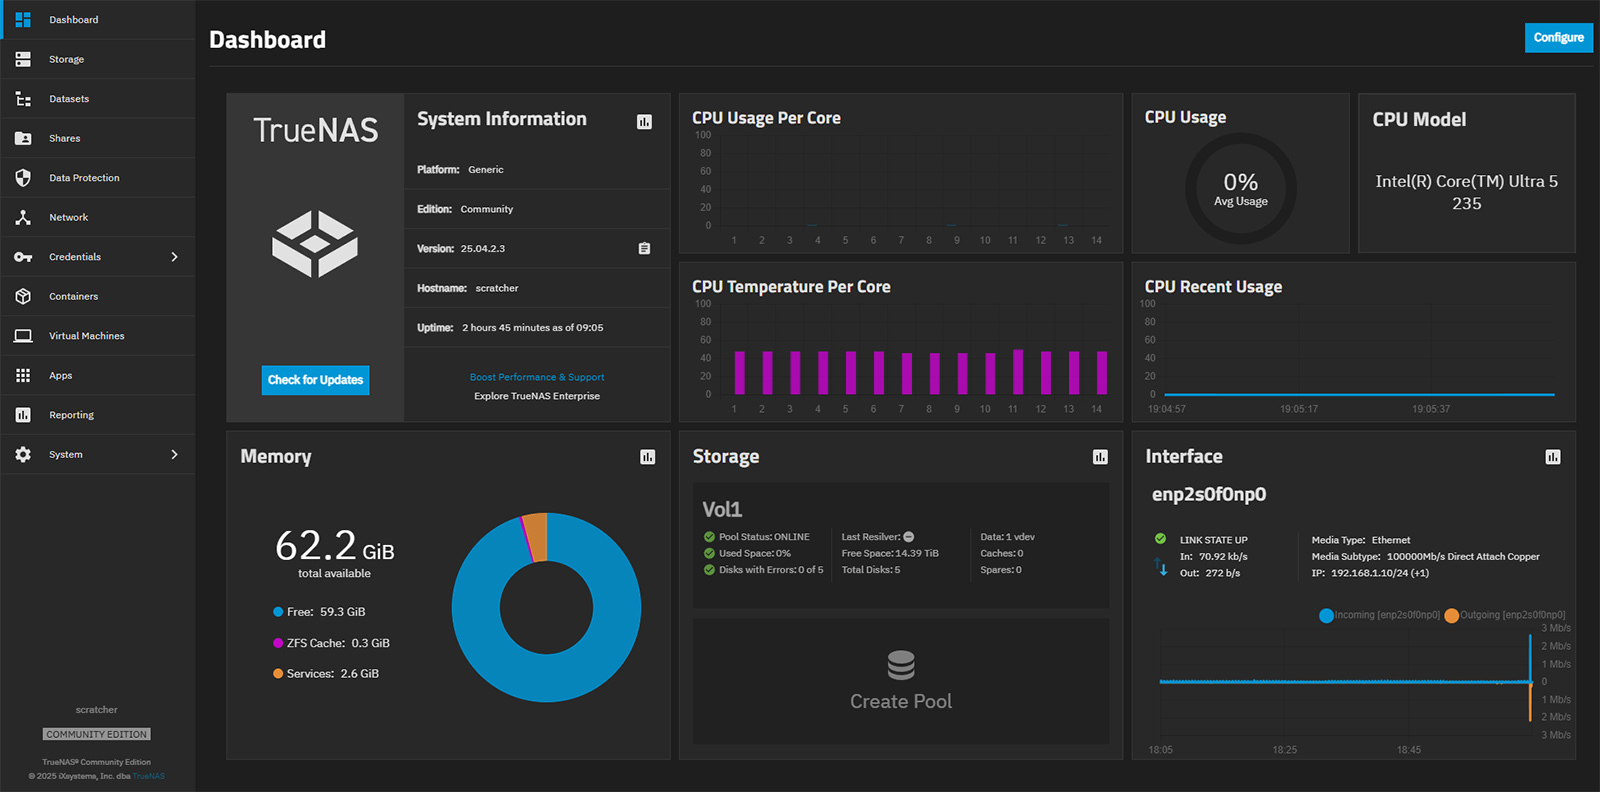Click the Configure dashboard button
Screen dimensions: 1600x792
click(x=1558, y=38)
